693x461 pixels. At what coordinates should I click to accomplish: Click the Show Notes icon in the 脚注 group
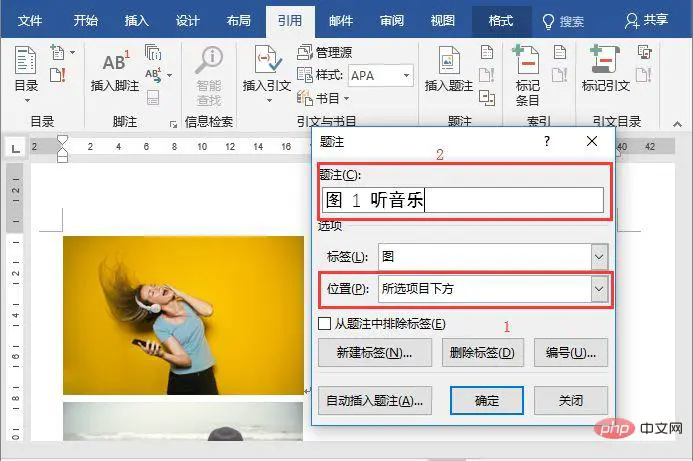[153, 98]
